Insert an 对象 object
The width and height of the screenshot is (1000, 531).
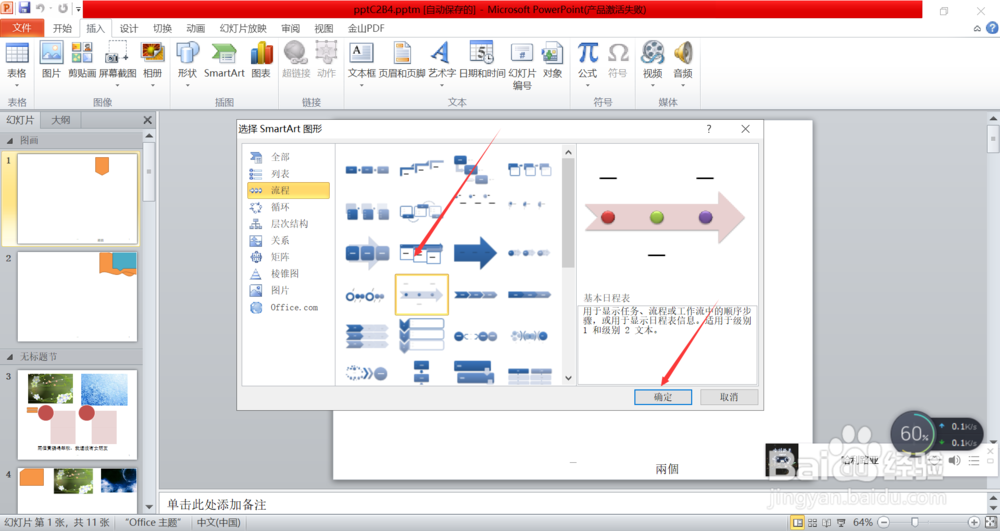552,60
